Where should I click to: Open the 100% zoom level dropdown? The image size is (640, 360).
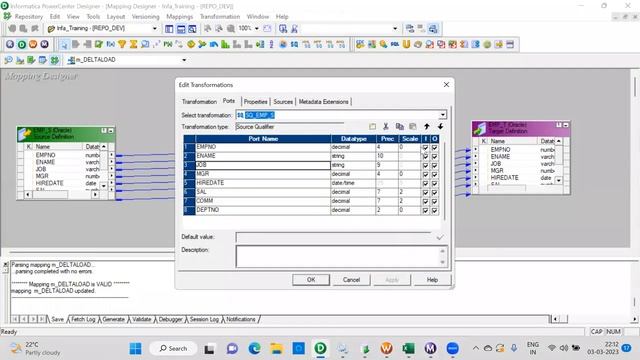point(257,29)
